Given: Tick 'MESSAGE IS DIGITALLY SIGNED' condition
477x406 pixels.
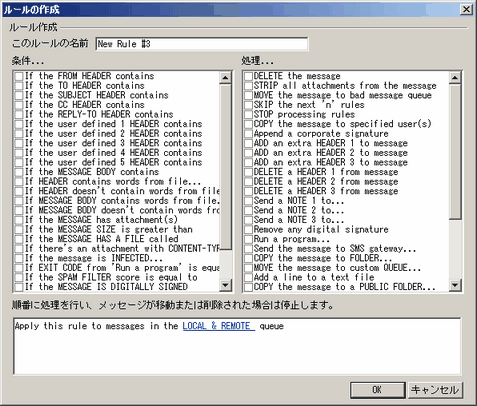Looking at the screenshot, I should (19, 287).
